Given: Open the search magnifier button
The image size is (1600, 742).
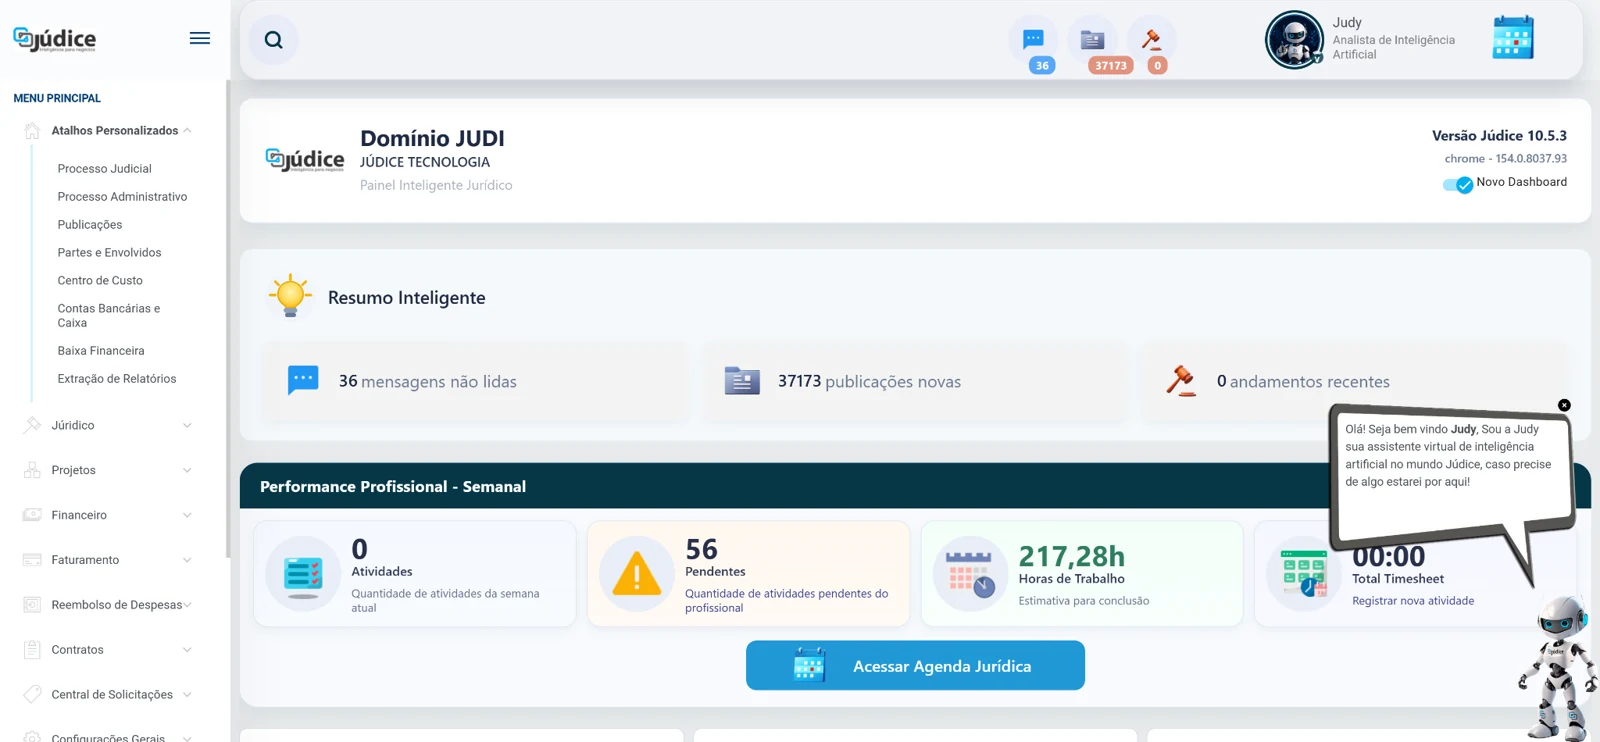Looking at the screenshot, I should coord(273,40).
